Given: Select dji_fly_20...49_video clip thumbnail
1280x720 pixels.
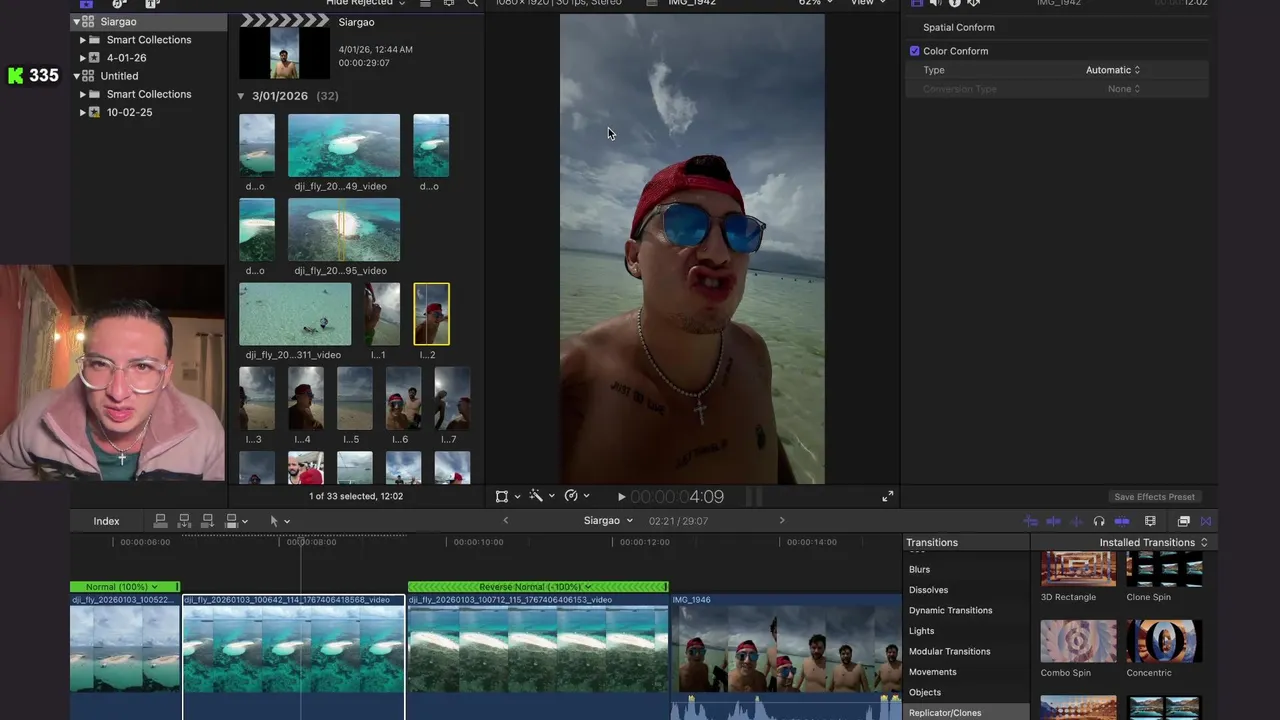Looking at the screenshot, I should [344, 146].
